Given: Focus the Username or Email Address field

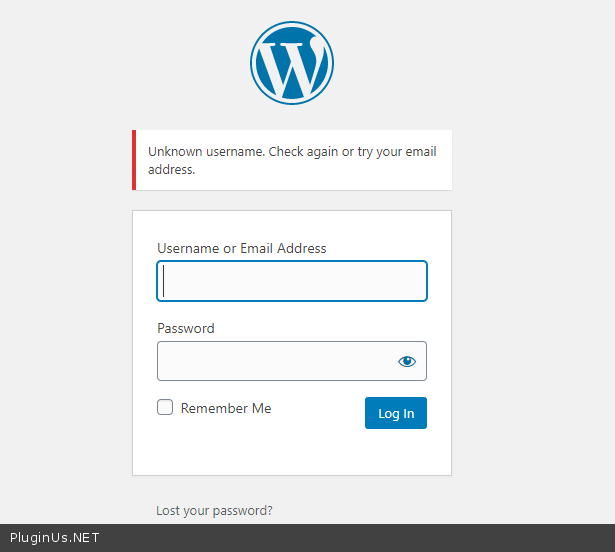Looking at the screenshot, I should tap(292, 281).
